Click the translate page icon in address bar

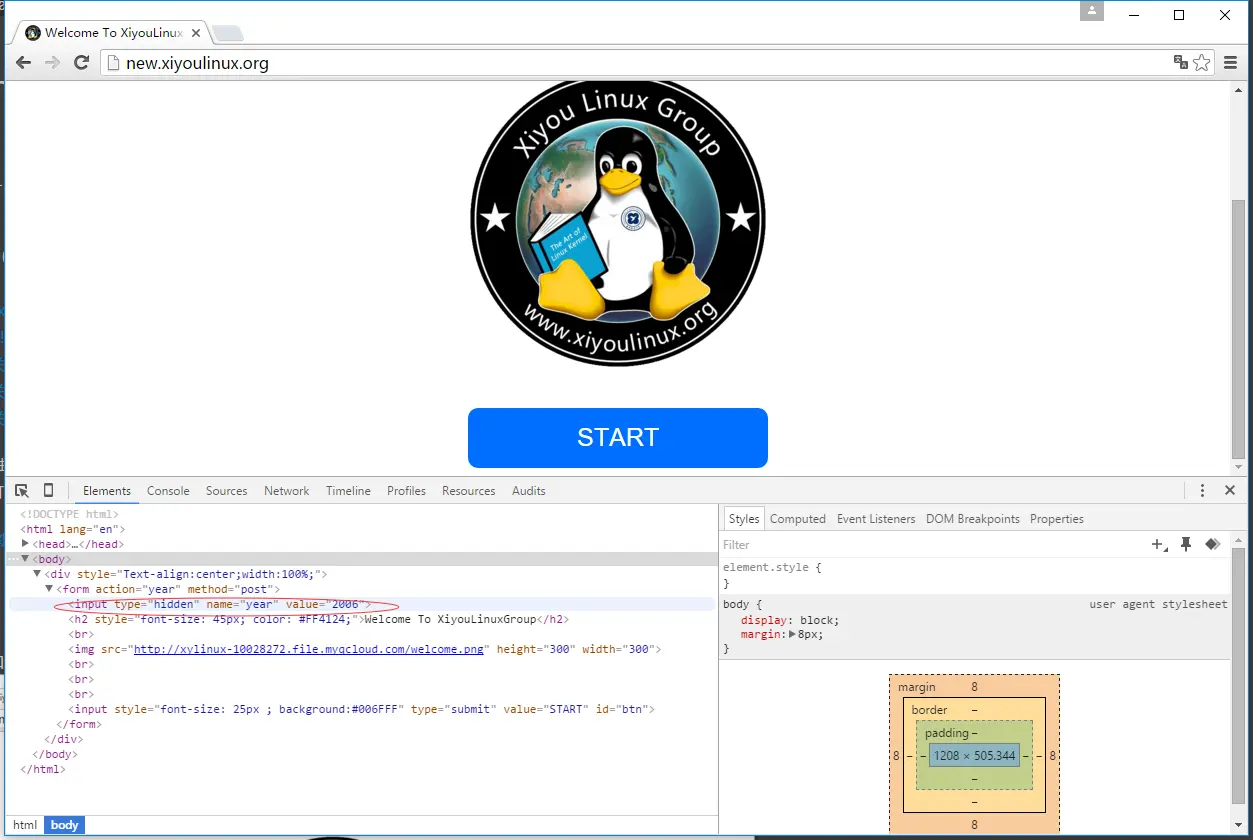(1181, 62)
